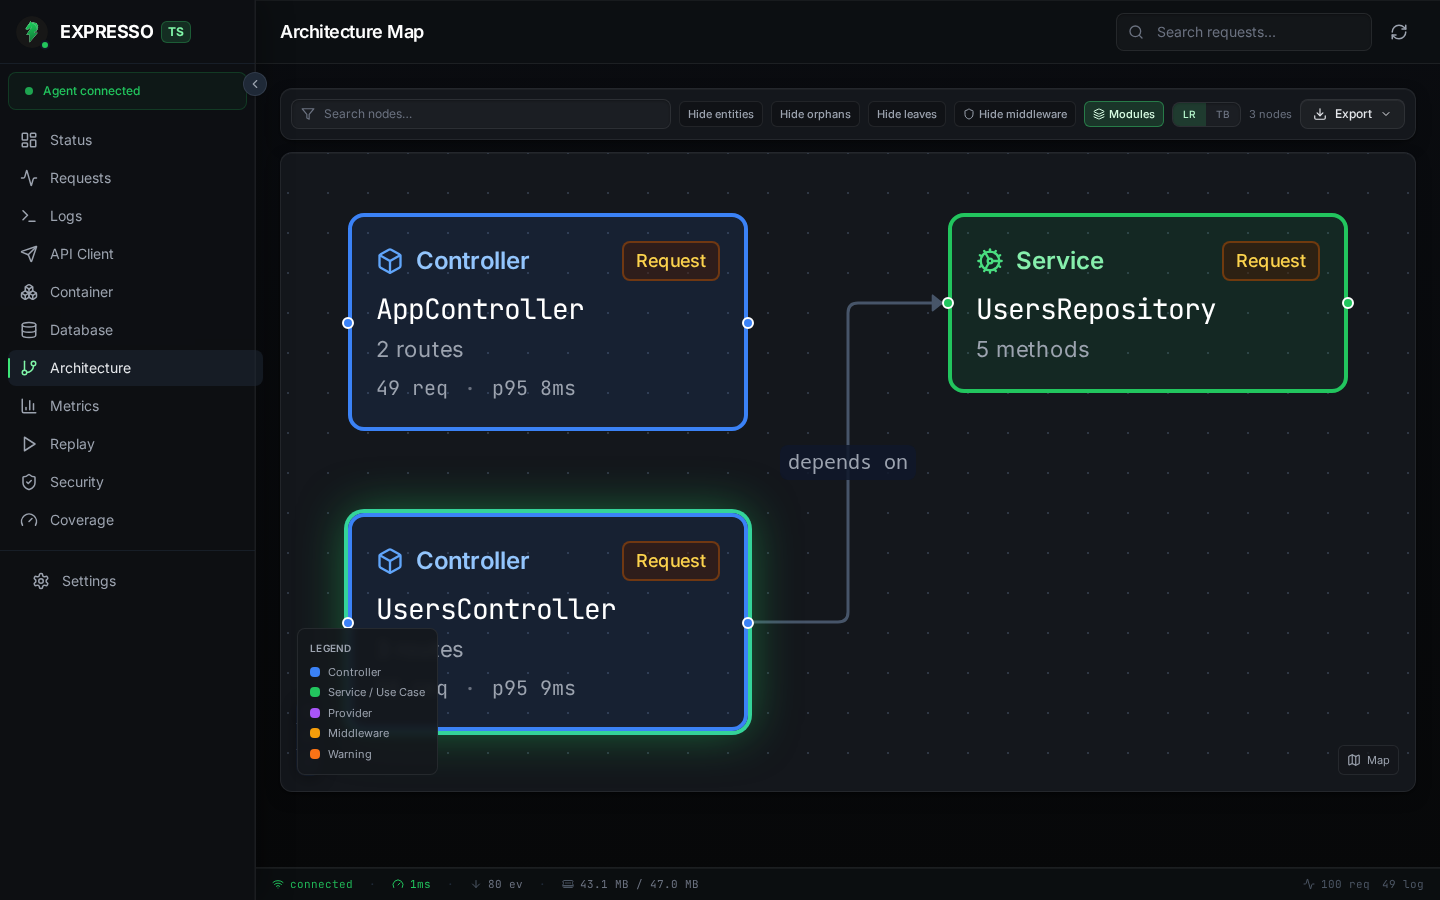Click the TS badge next to Expresso

[x=176, y=32]
